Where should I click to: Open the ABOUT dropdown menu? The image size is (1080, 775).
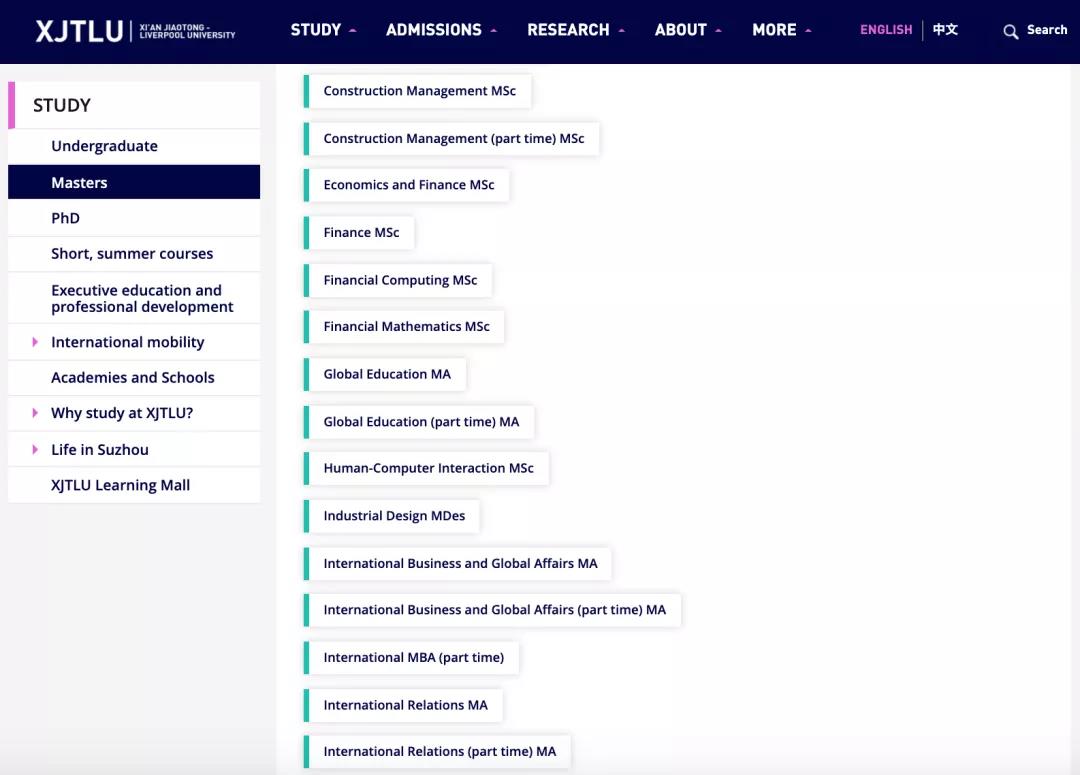pyautogui.click(x=687, y=30)
